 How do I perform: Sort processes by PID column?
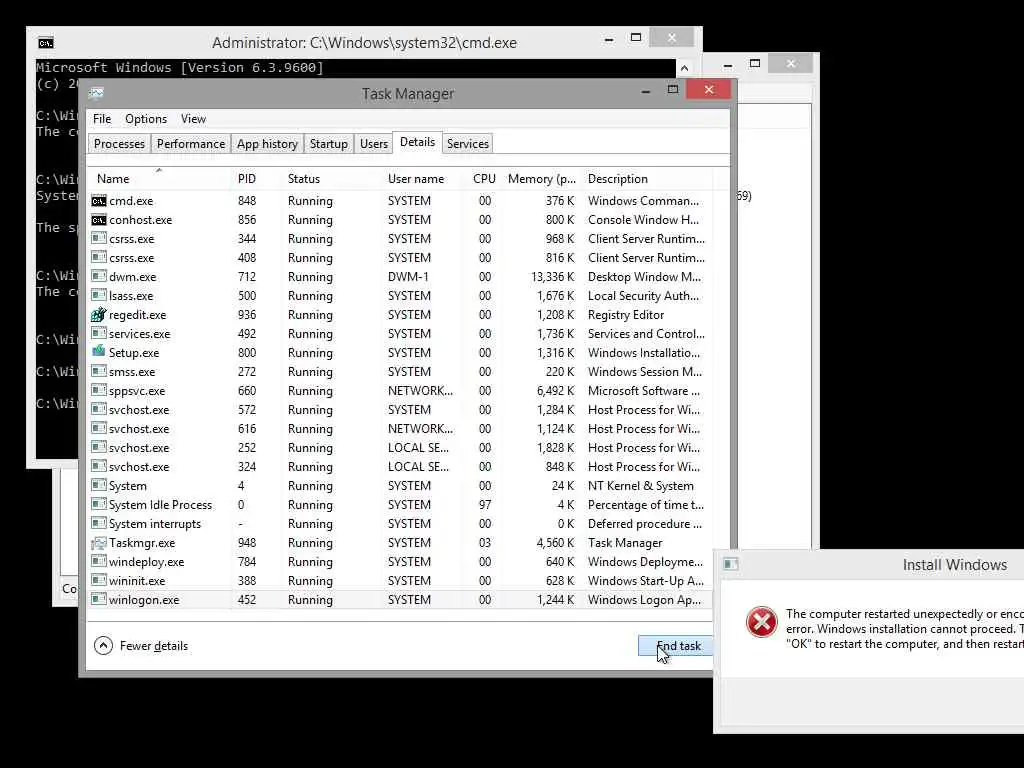coord(256,178)
